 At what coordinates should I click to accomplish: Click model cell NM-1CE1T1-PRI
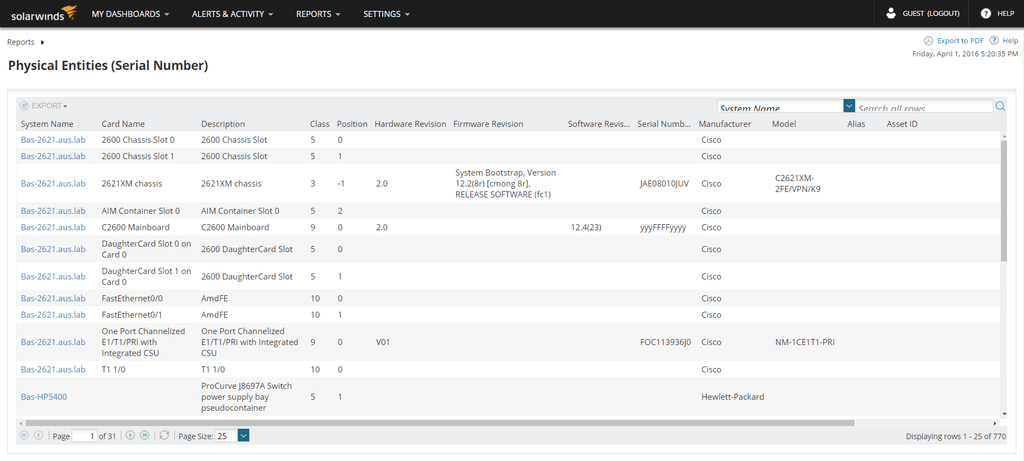point(804,342)
